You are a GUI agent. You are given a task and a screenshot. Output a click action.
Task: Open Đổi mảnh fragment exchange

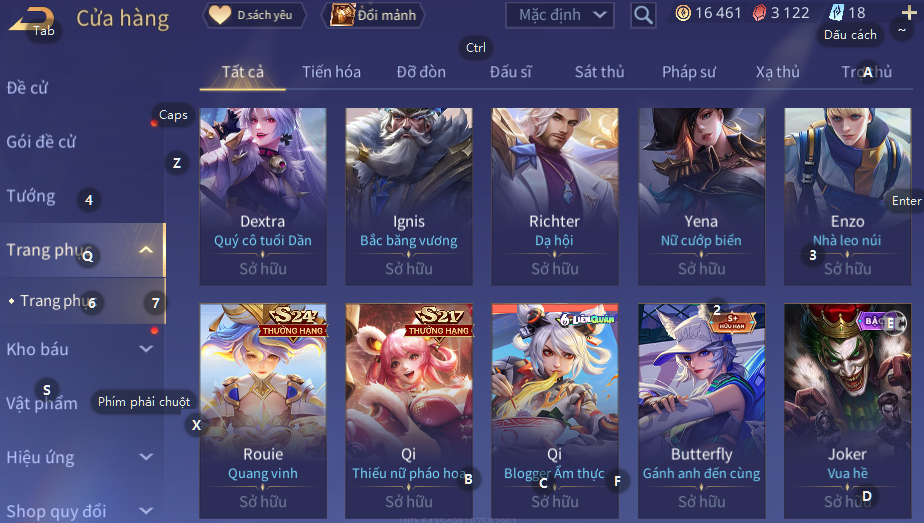pos(374,15)
